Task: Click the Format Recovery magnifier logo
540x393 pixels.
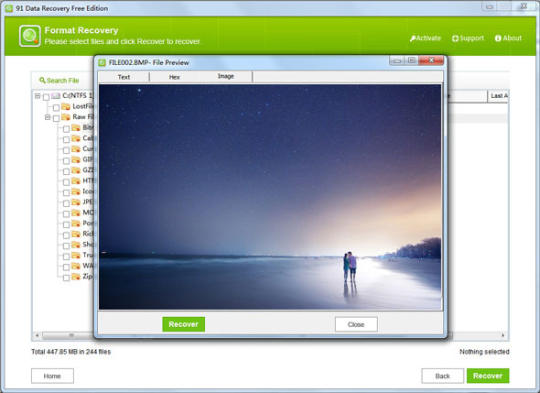Action: [x=30, y=36]
